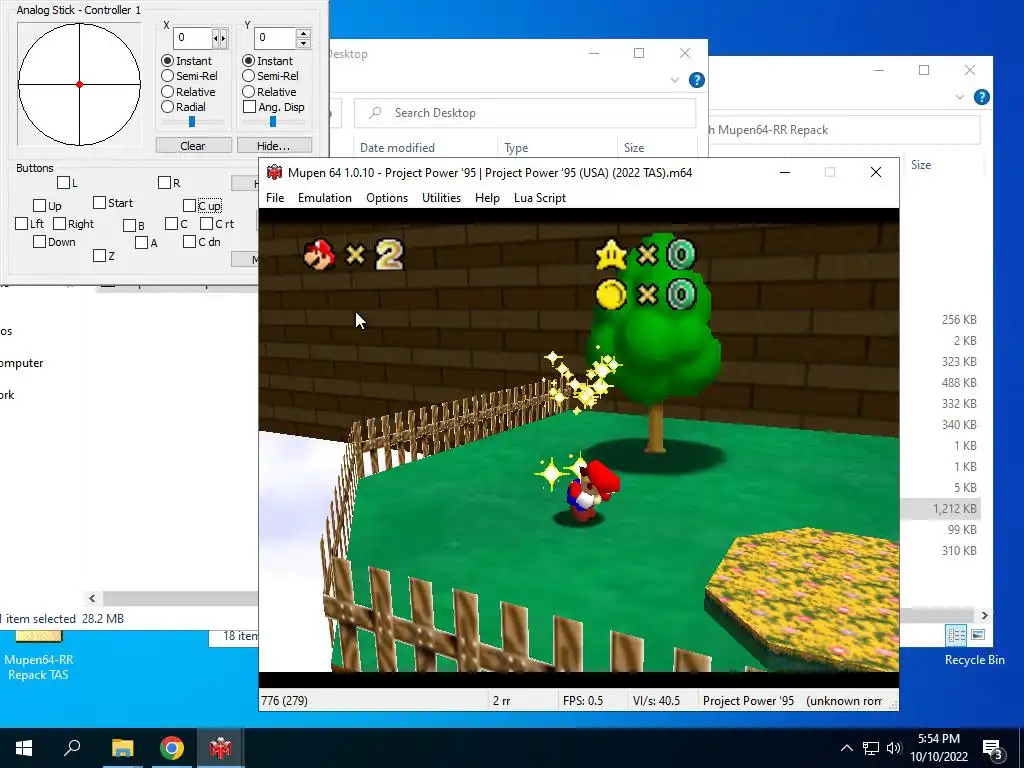Show hidden system tray icons
This screenshot has height=768, width=1024.
pos(846,748)
